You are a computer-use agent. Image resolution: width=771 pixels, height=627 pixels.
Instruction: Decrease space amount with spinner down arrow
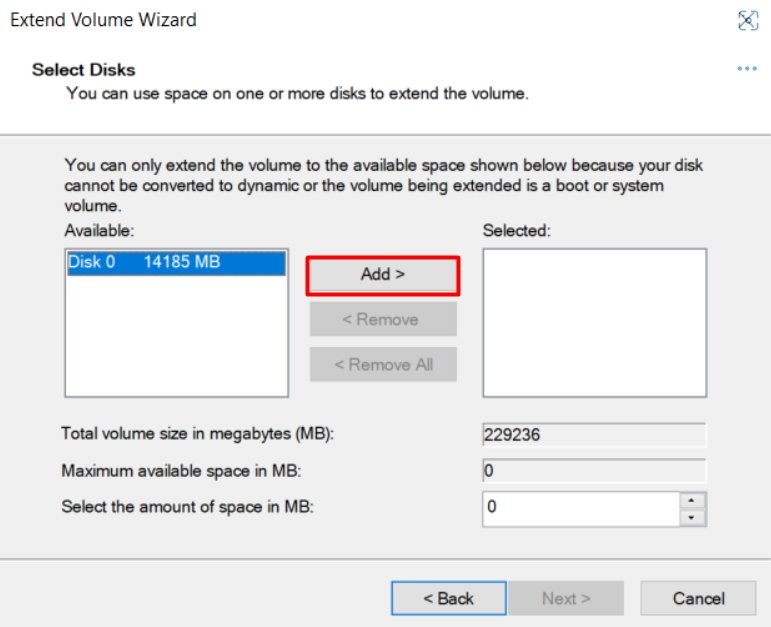click(x=692, y=517)
